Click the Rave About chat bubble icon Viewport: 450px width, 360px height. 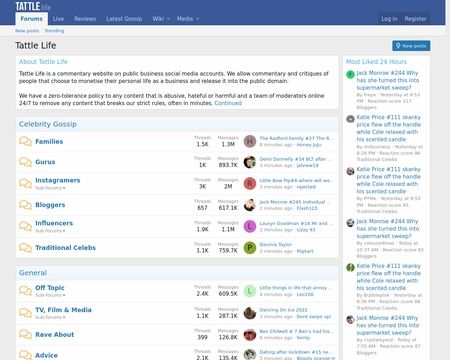[25, 334]
